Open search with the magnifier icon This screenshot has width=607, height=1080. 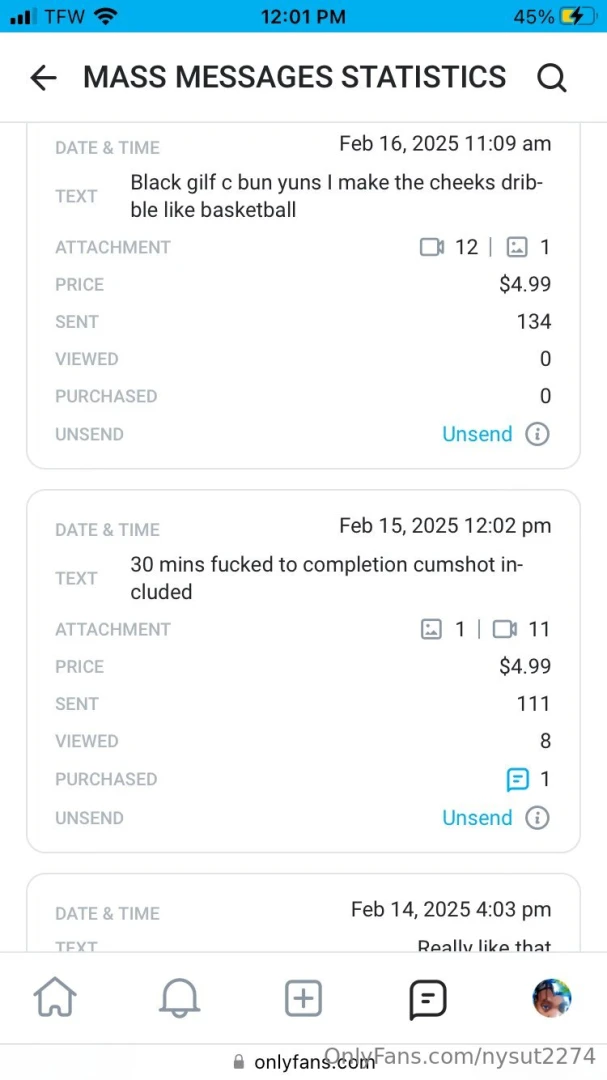(x=552, y=78)
